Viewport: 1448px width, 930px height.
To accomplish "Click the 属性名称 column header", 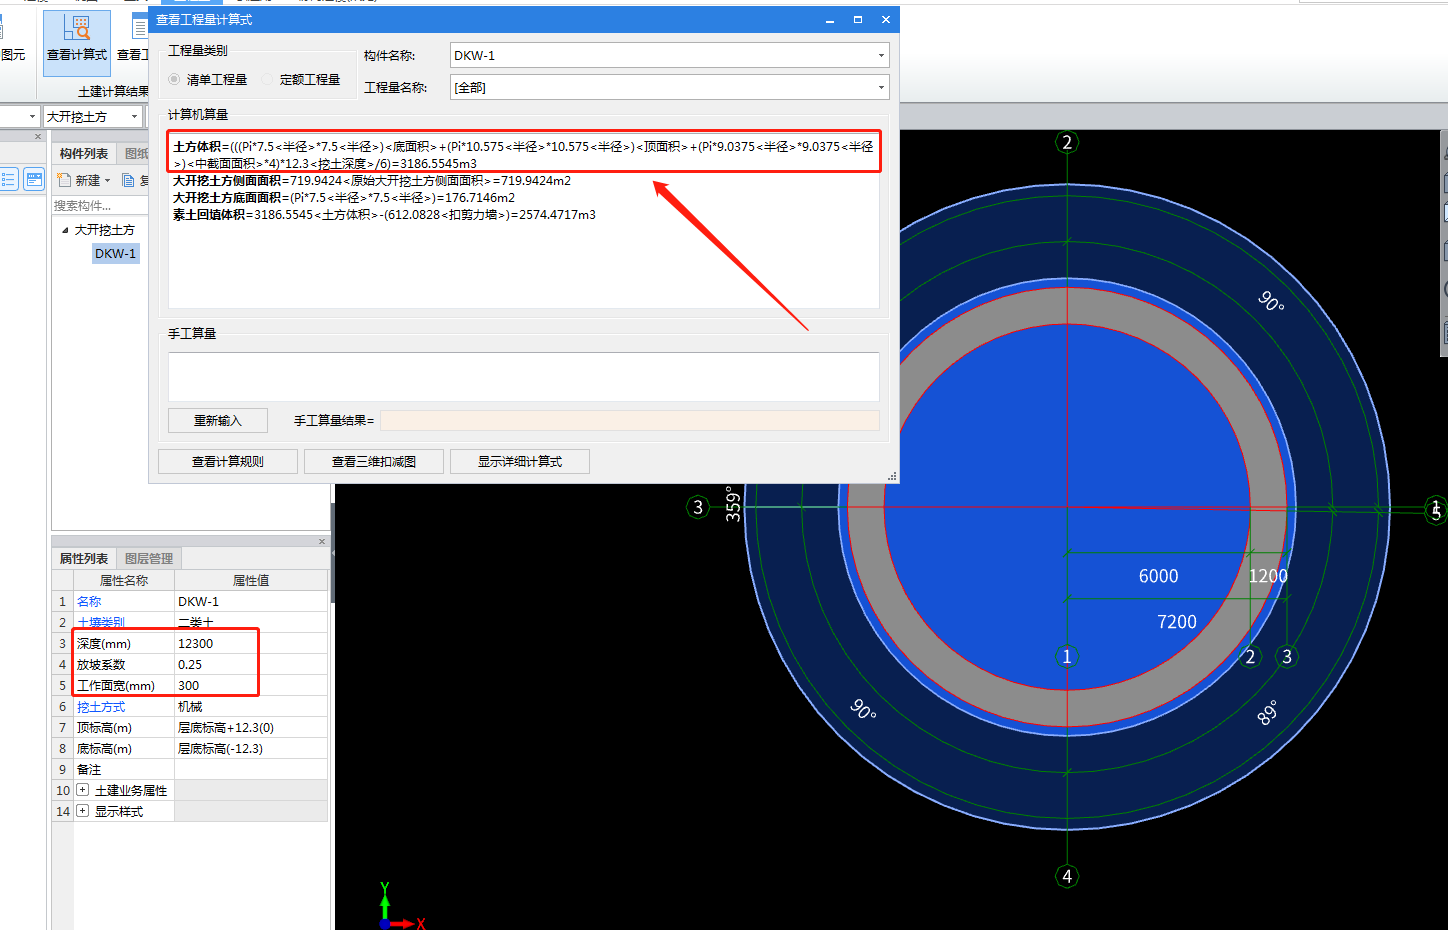I will [124, 580].
